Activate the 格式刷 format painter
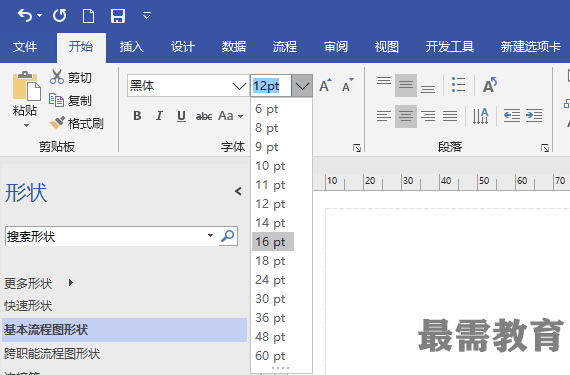This screenshot has height=375, width=570. tap(77, 123)
